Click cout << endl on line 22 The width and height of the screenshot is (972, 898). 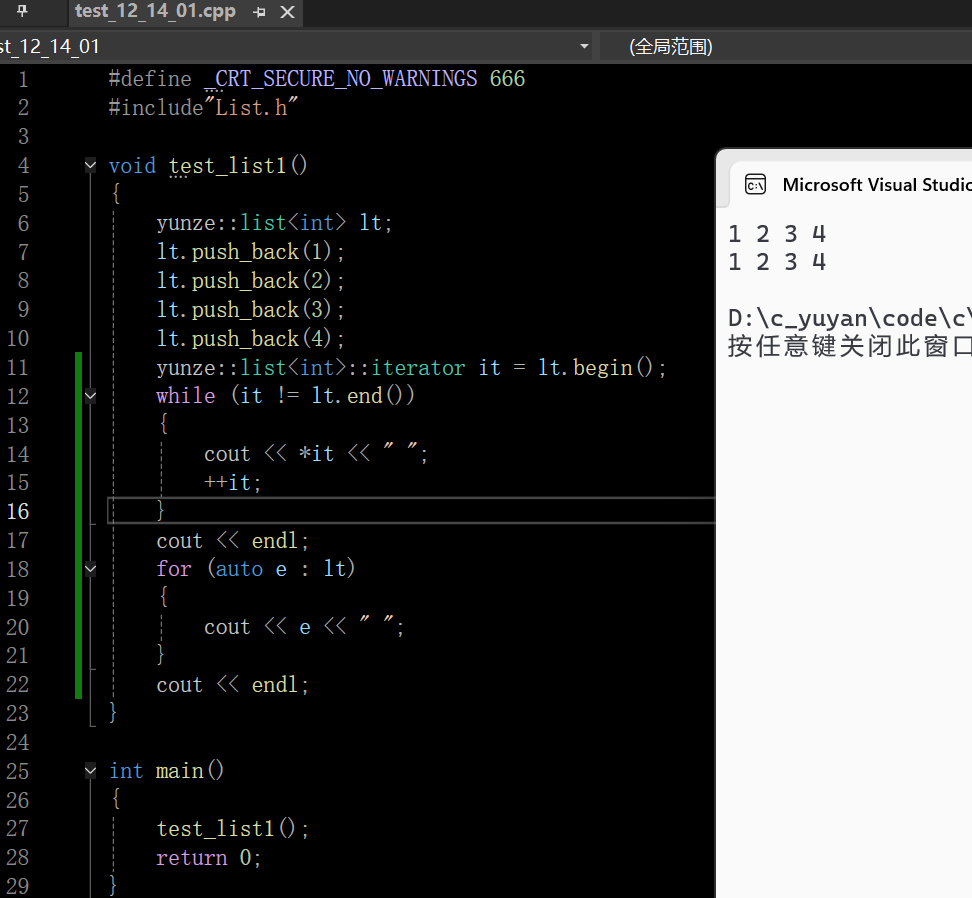[232, 685]
